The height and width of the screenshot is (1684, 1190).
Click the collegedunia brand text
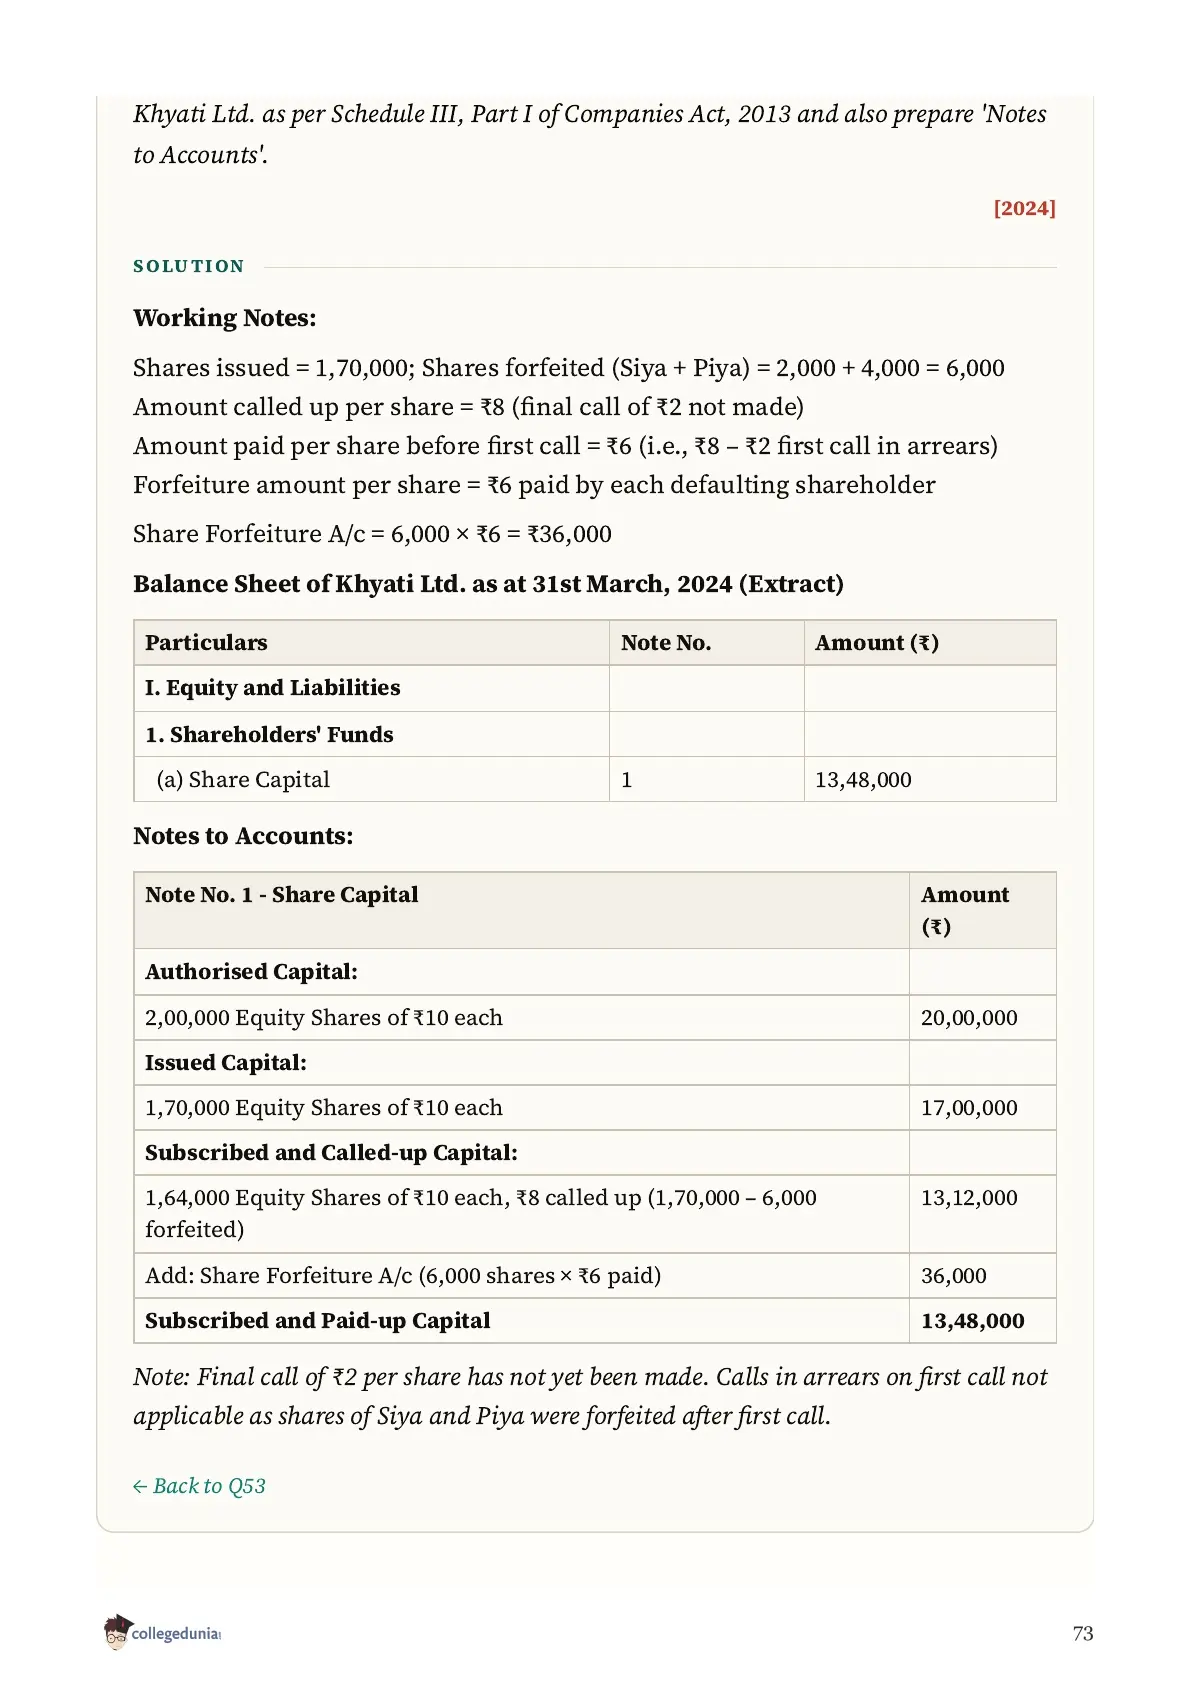176,1634
